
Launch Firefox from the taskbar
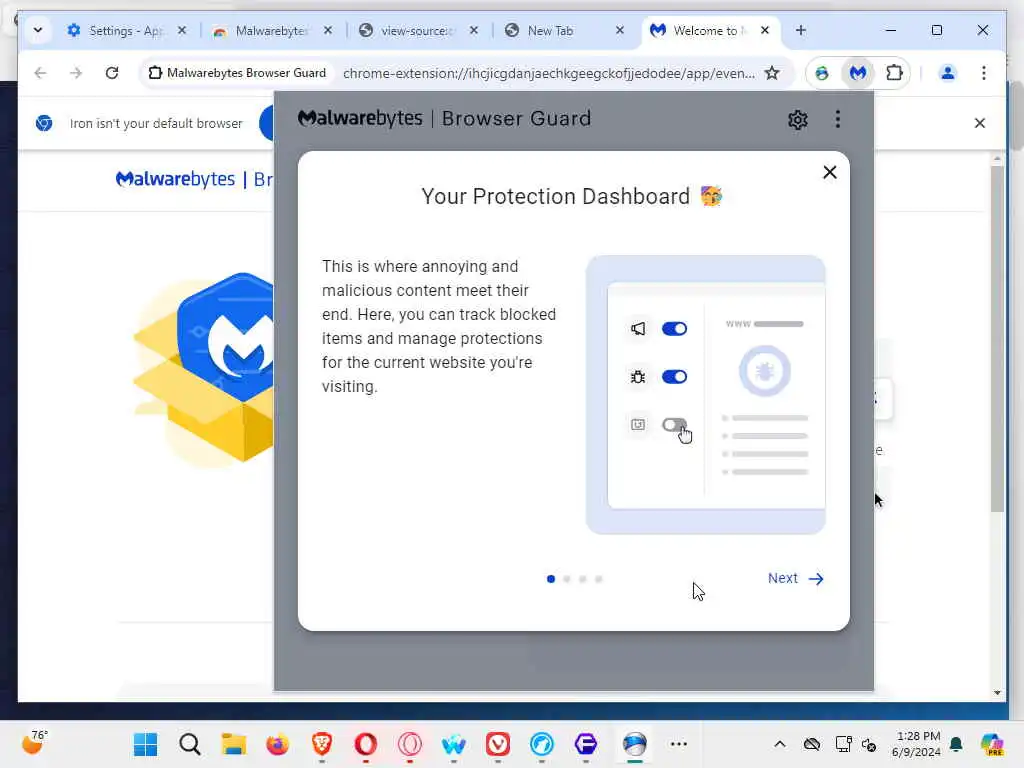[278, 744]
